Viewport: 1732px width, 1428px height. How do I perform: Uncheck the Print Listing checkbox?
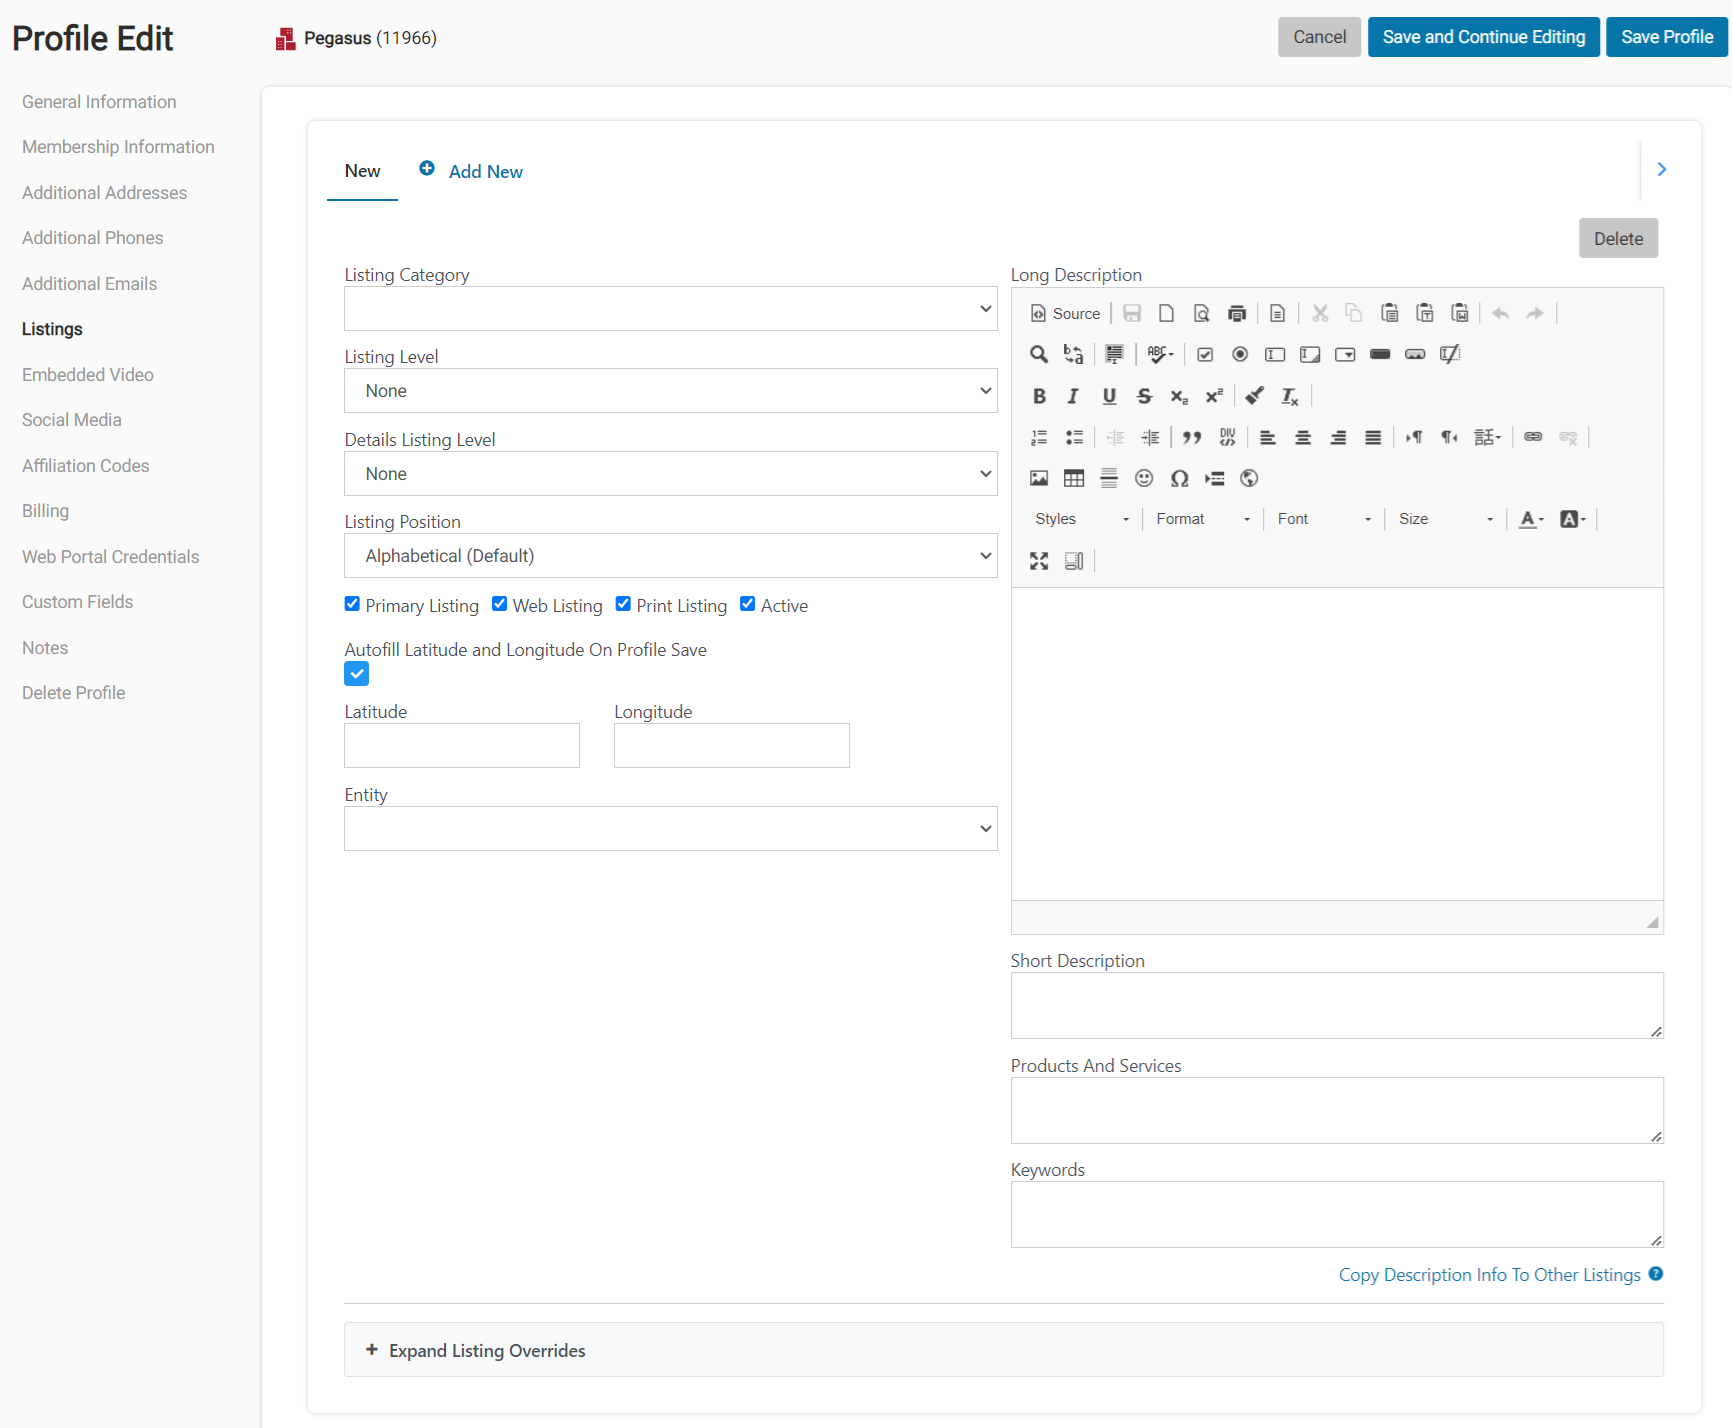point(623,604)
